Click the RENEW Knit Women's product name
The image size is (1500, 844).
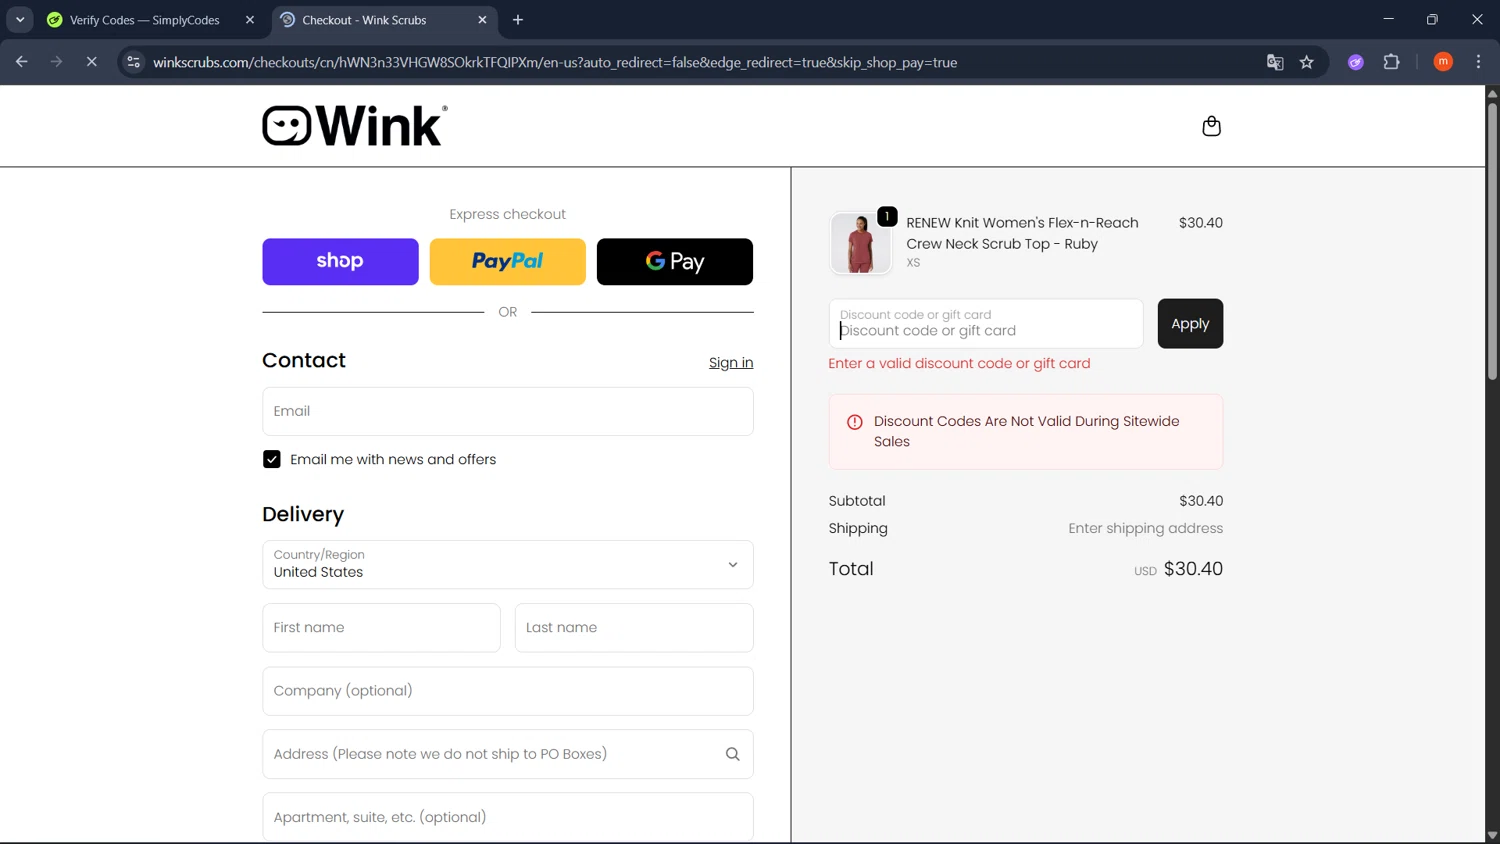click(x=1022, y=233)
